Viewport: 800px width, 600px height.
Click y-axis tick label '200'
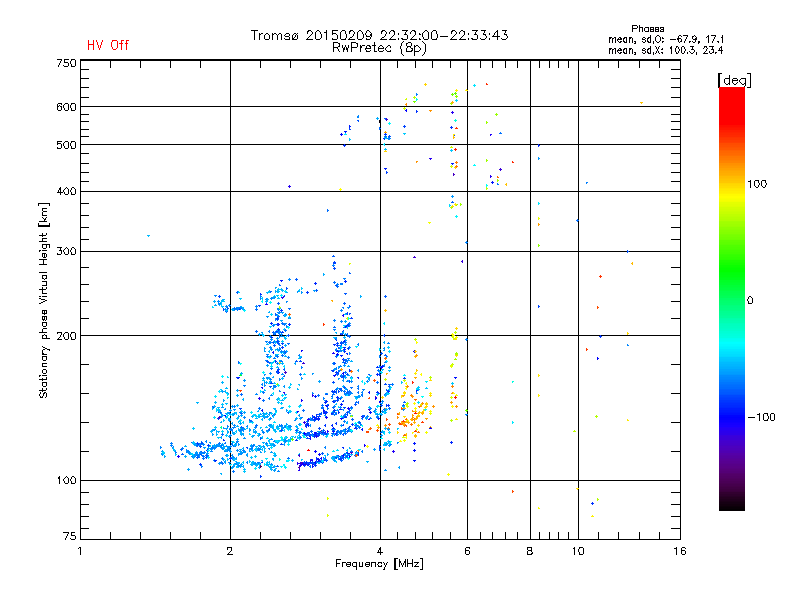point(66,336)
